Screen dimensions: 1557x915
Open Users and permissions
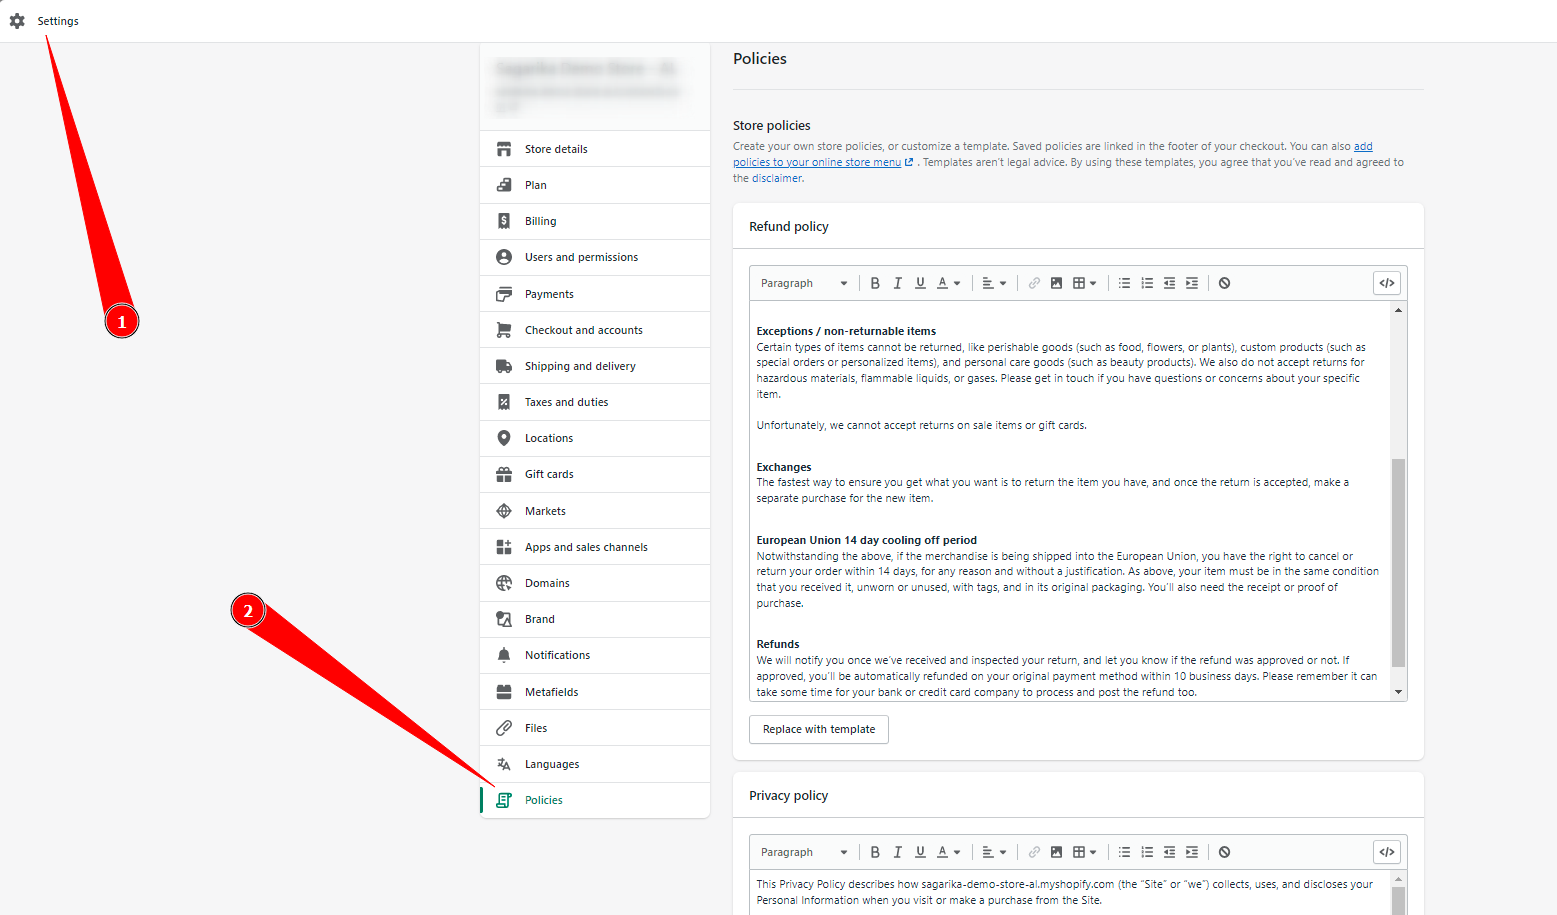[595, 257]
